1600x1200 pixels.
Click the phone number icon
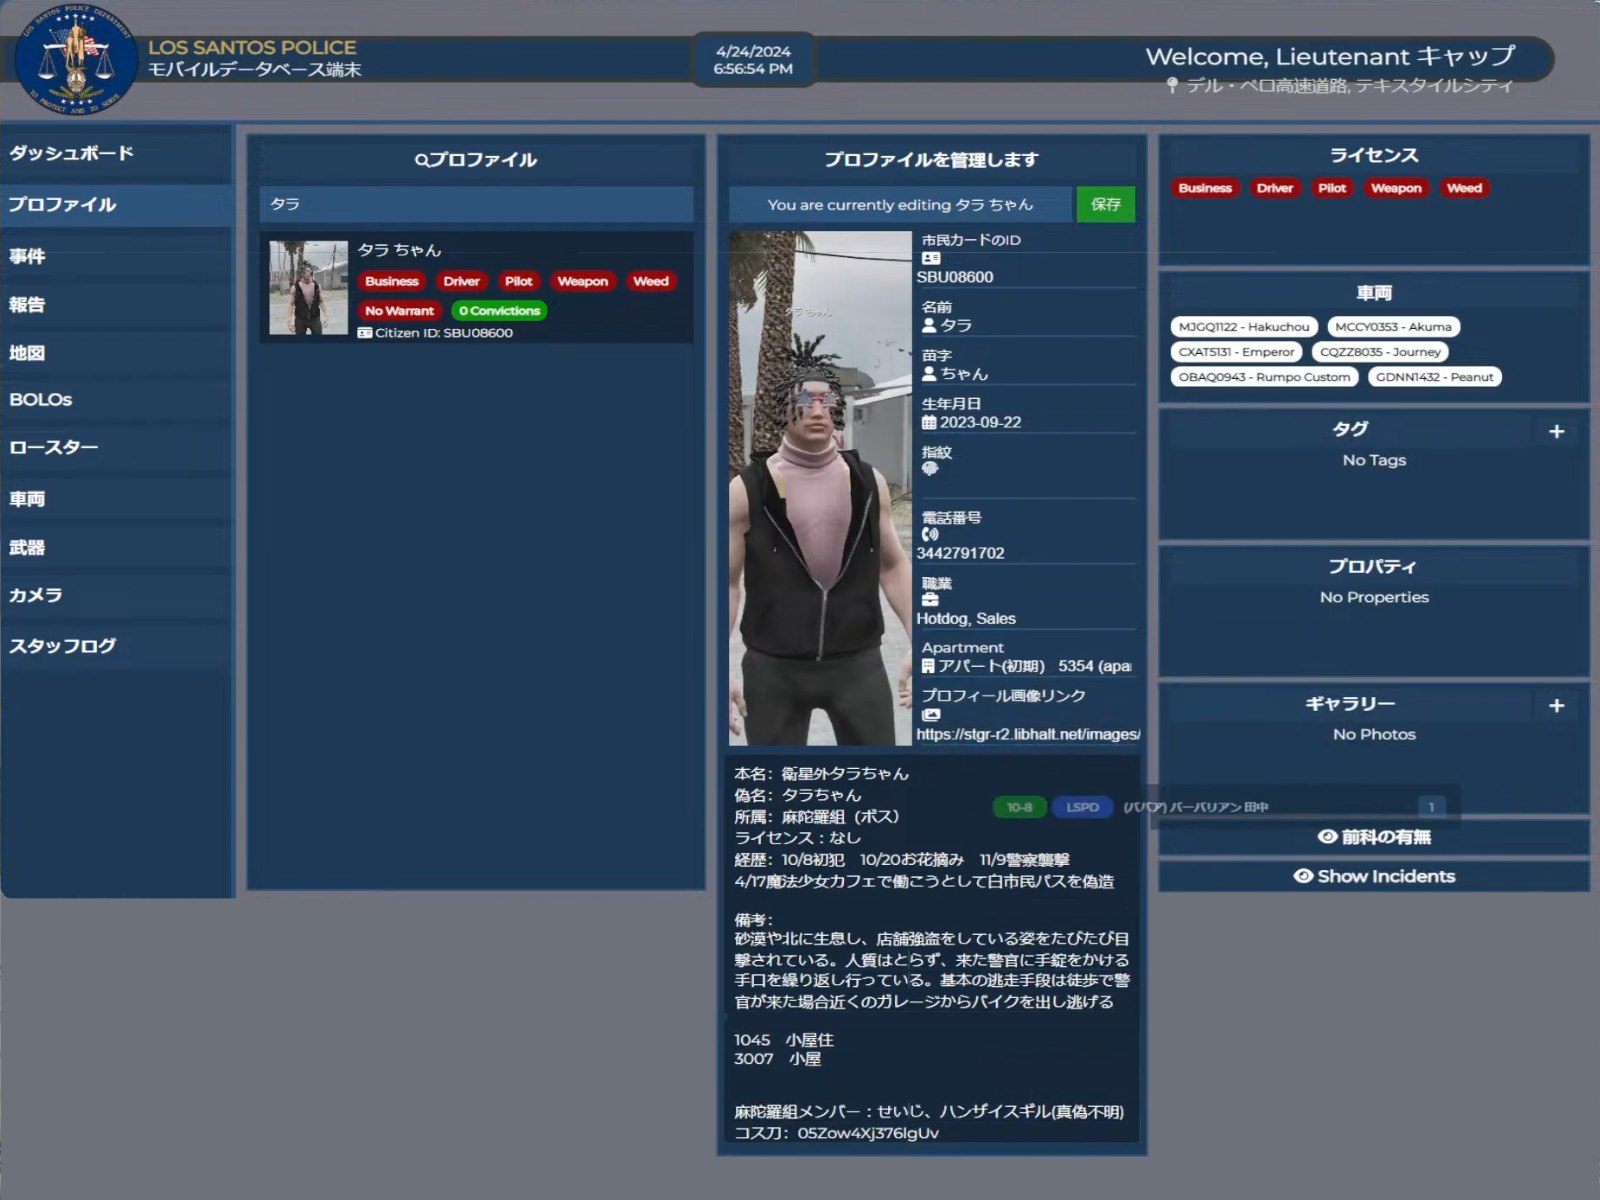pos(930,534)
